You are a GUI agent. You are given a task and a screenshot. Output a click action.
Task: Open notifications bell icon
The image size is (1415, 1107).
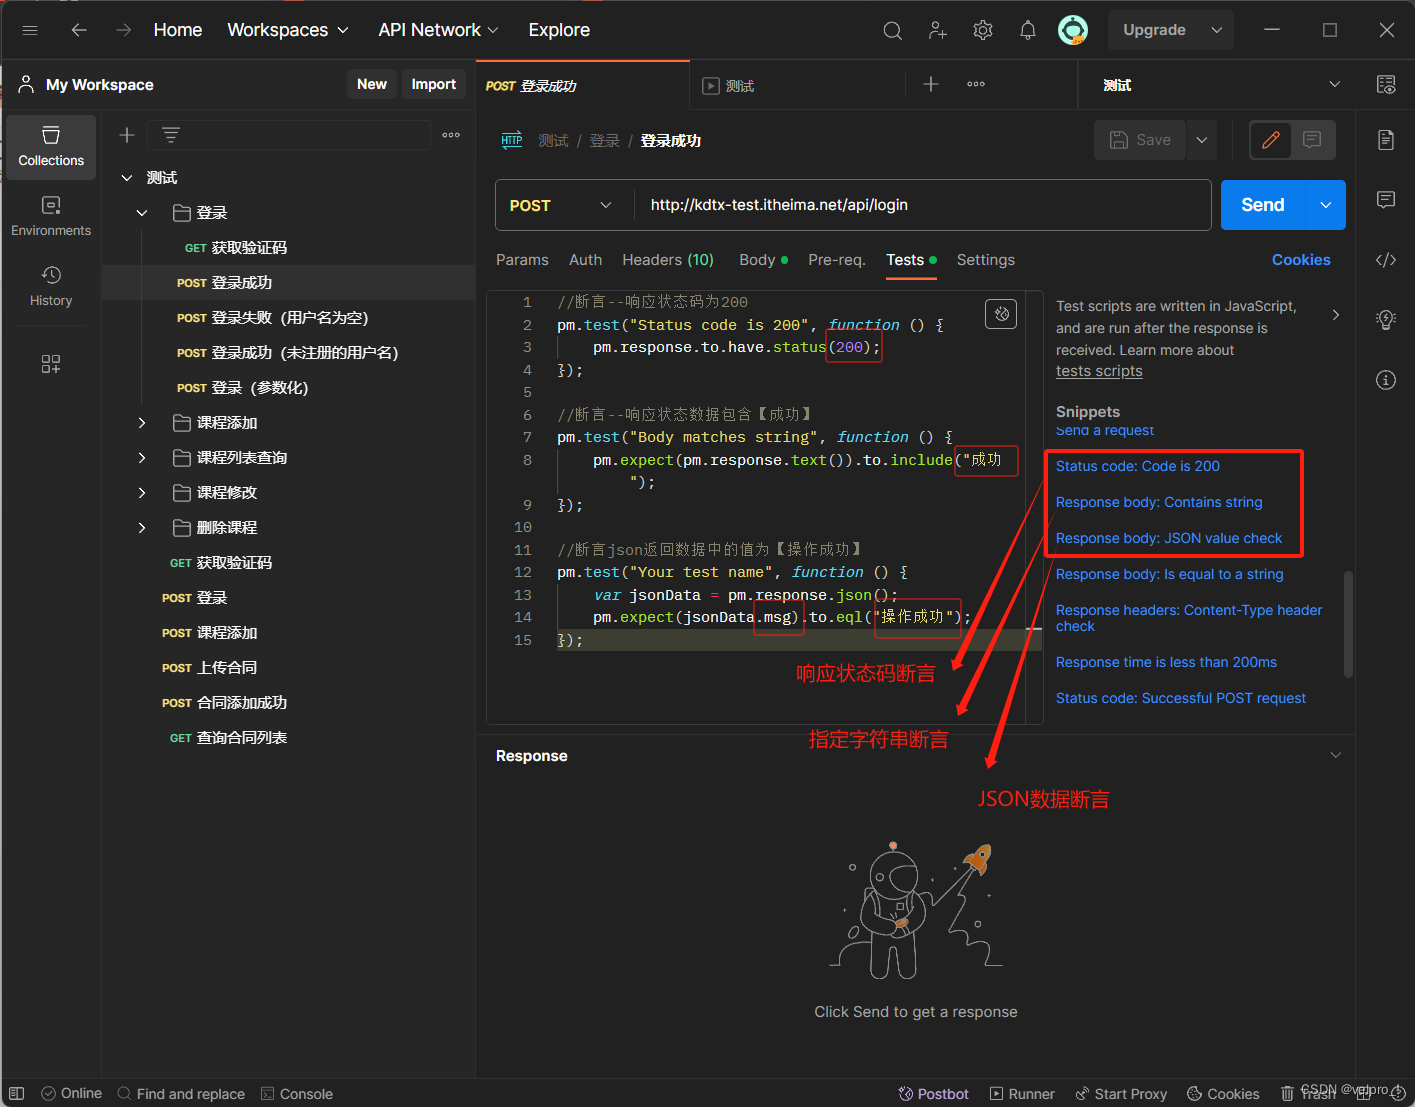pyautogui.click(x=1028, y=31)
